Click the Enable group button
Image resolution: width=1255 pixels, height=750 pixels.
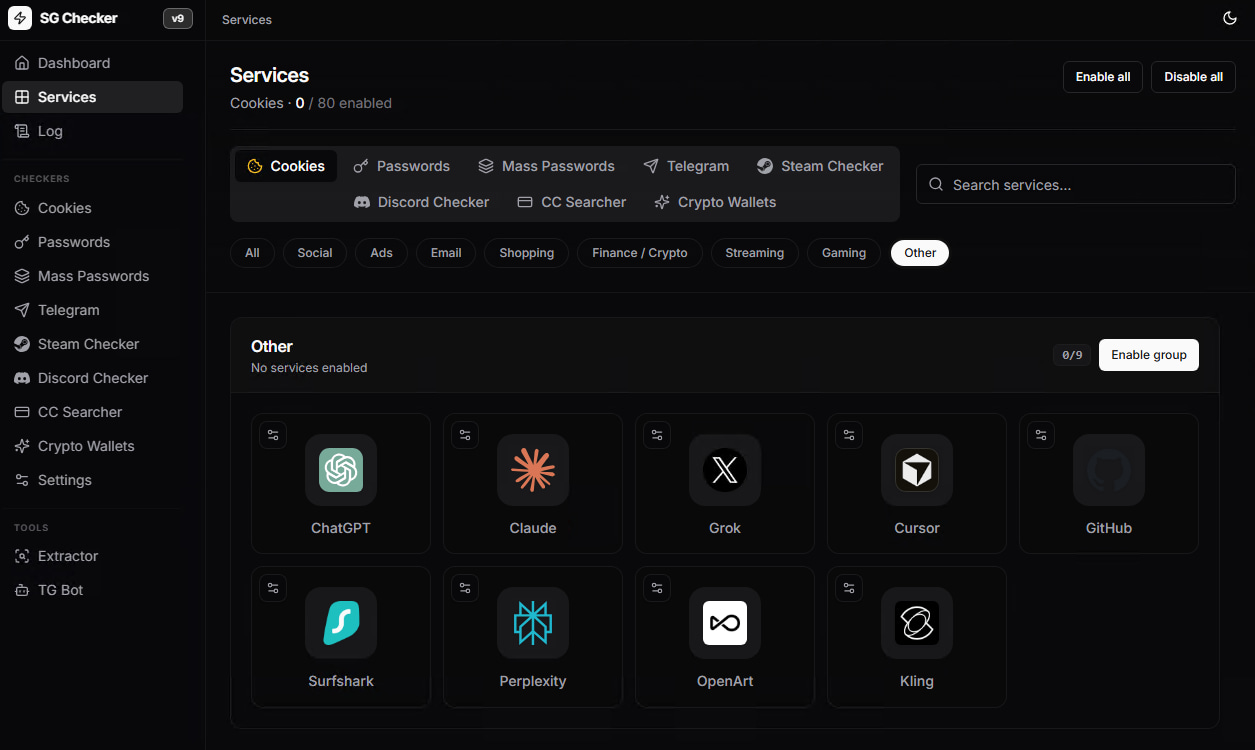pyautogui.click(x=1149, y=355)
